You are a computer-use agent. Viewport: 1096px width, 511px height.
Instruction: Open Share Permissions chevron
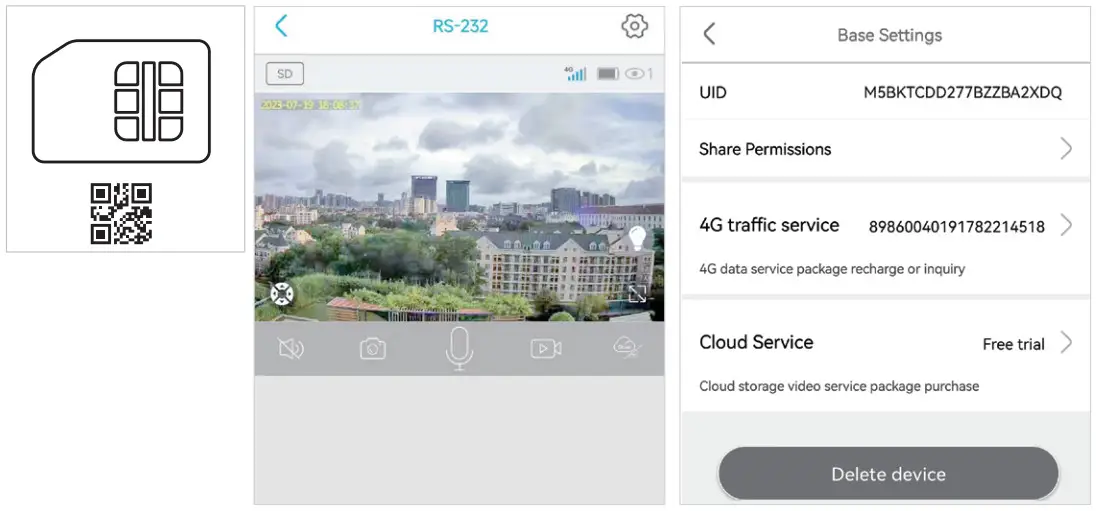(x=1065, y=149)
